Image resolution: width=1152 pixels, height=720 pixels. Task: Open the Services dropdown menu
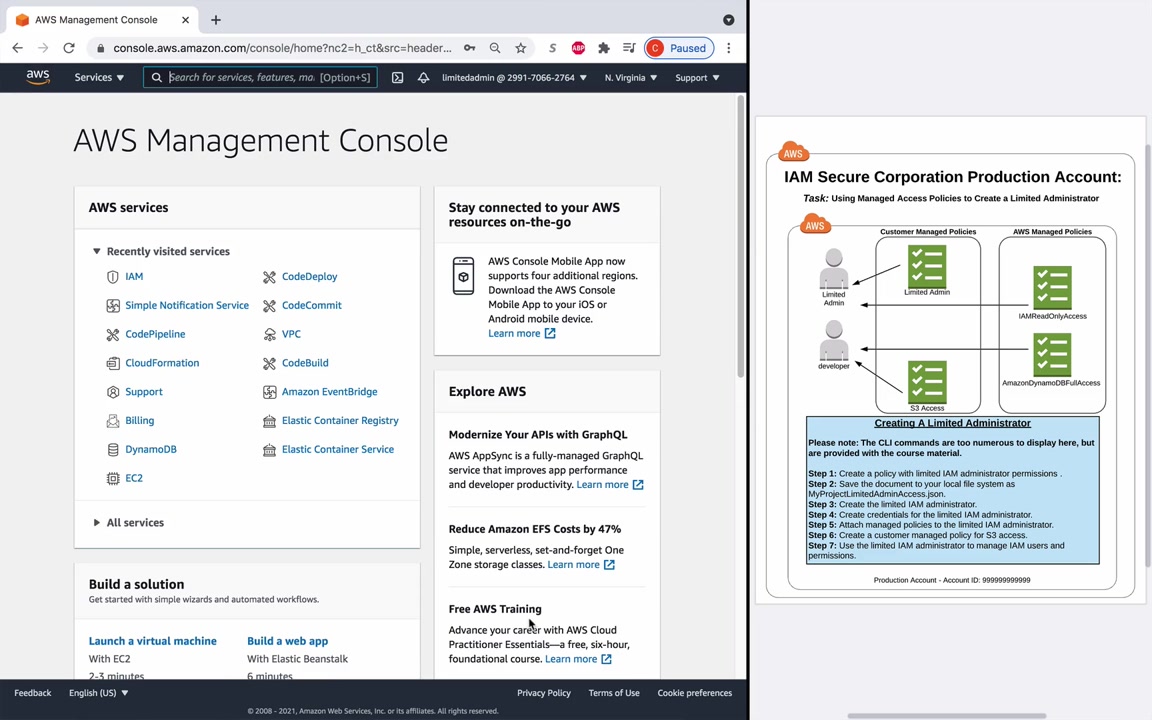click(x=99, y=77)
